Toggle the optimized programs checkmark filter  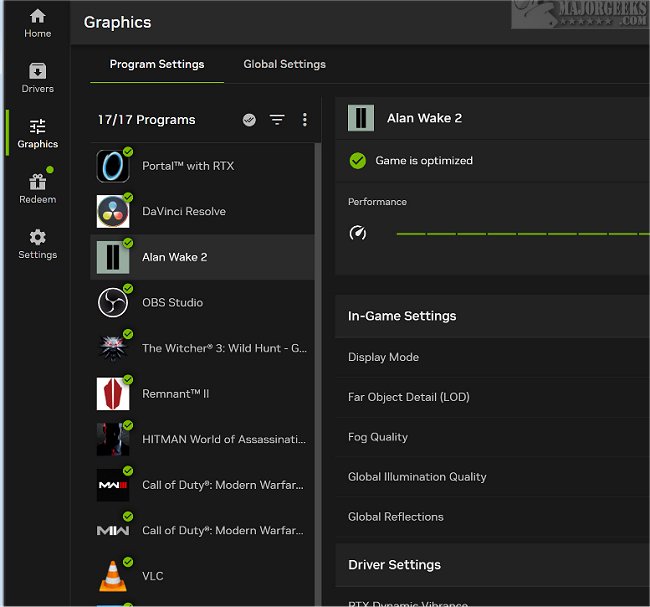point(249,120)
